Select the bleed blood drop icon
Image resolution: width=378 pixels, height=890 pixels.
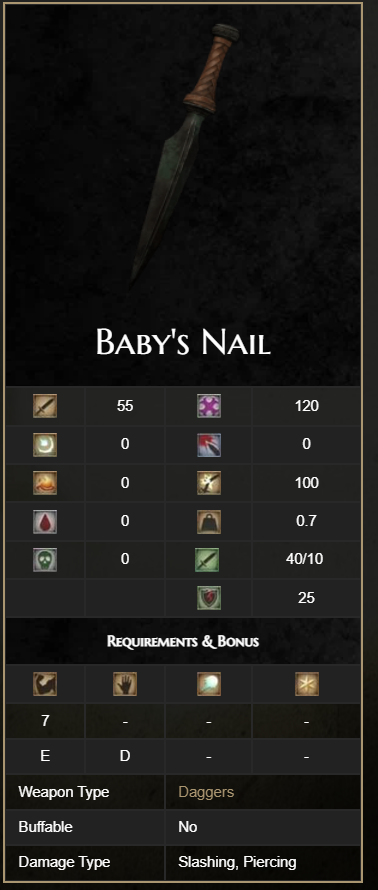(x=45, y=521)
